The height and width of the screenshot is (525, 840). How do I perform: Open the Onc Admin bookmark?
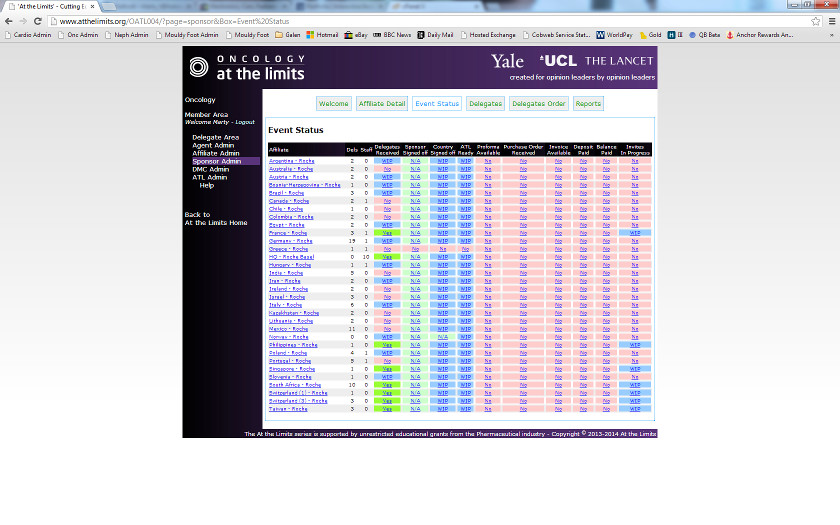click(x=78, y=35)
